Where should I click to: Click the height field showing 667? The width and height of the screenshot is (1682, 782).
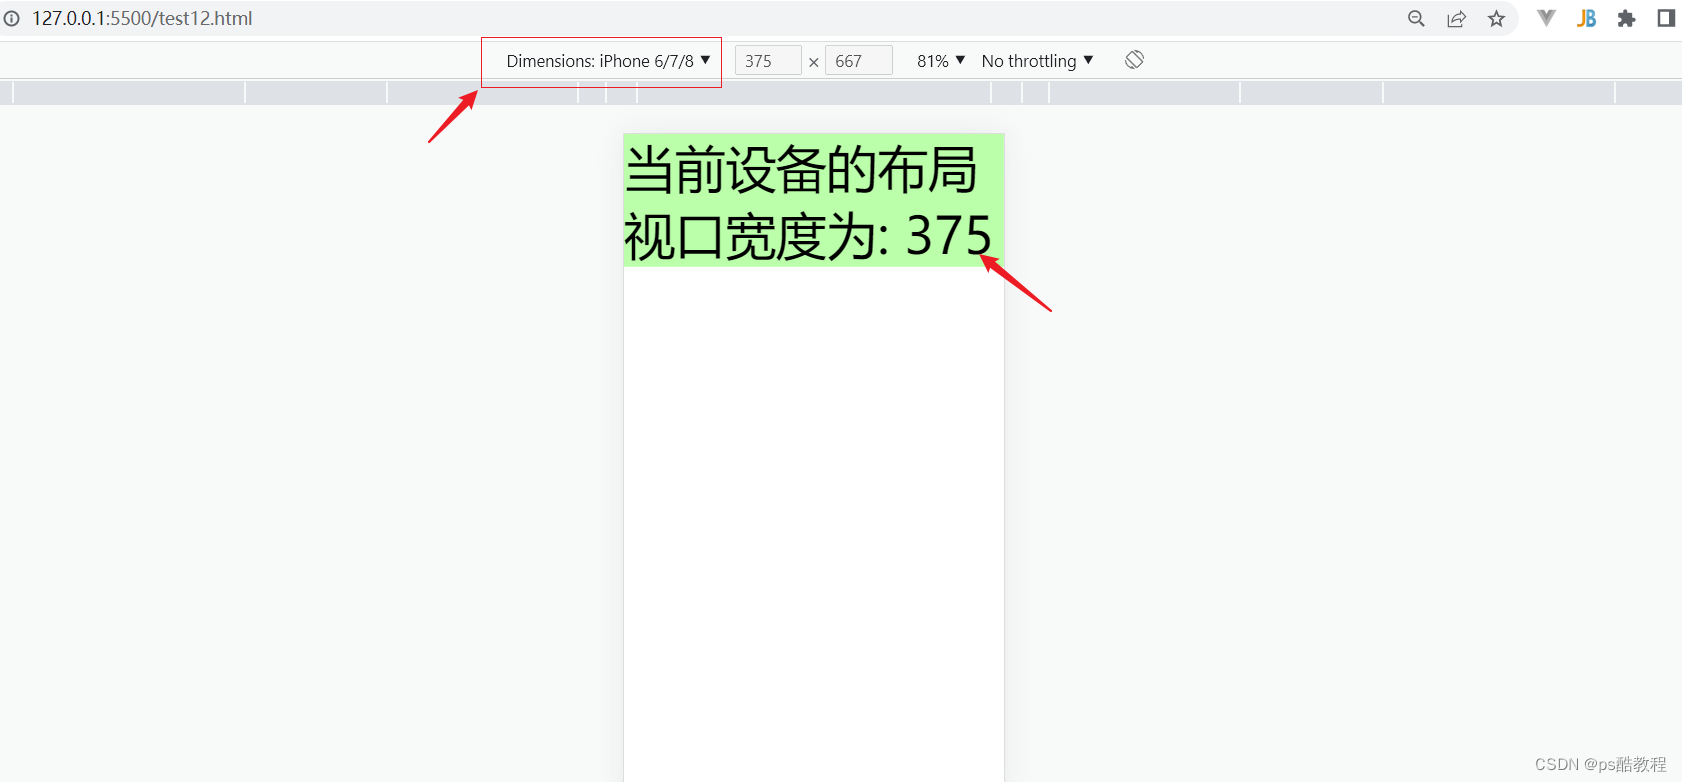pos(859,61)
